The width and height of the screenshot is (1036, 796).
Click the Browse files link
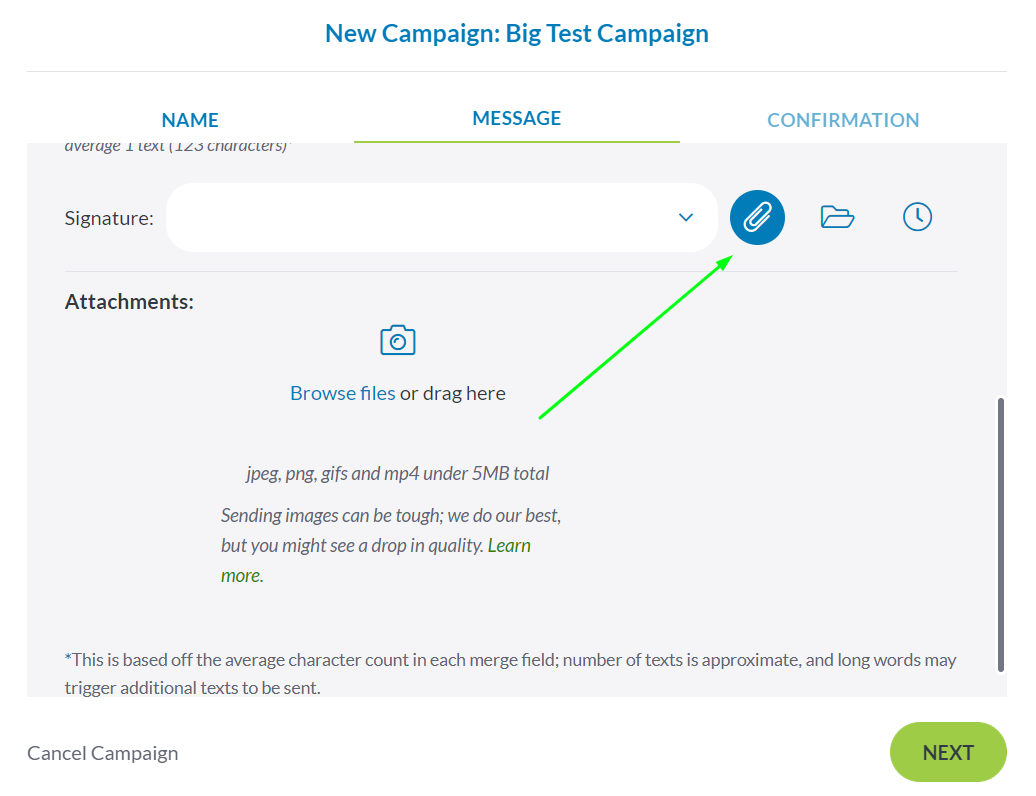[342, 393]
